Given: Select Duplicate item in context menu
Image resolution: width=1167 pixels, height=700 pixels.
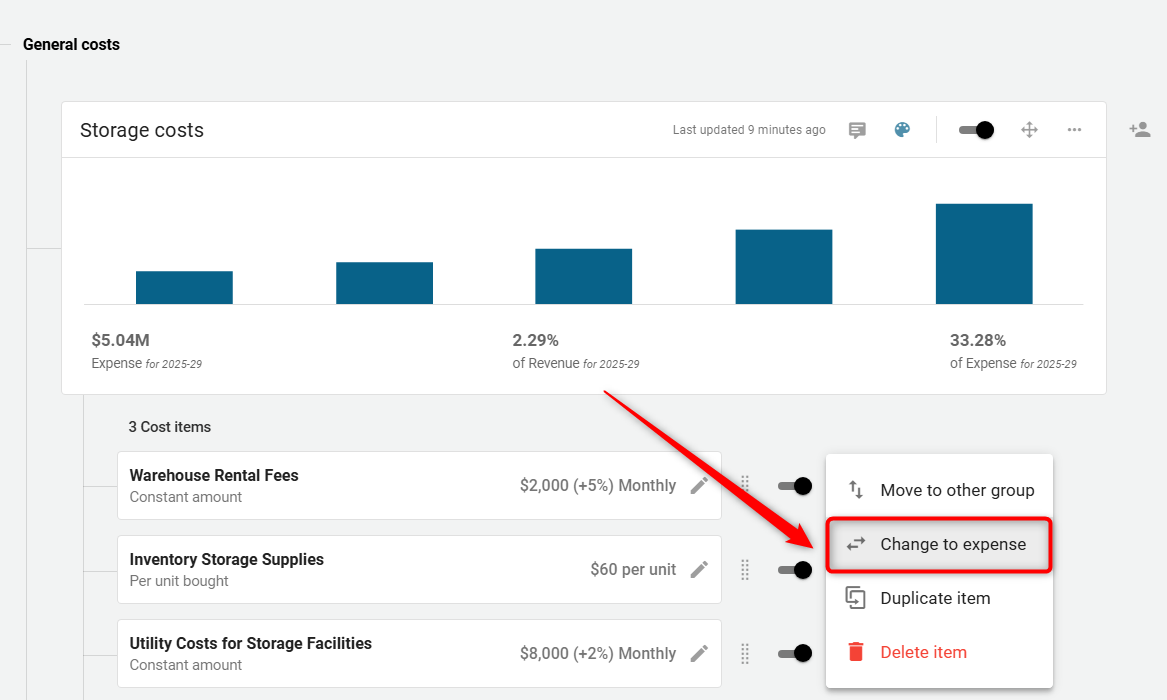Looking at the screenshot, I should click(x=939, y=598).
